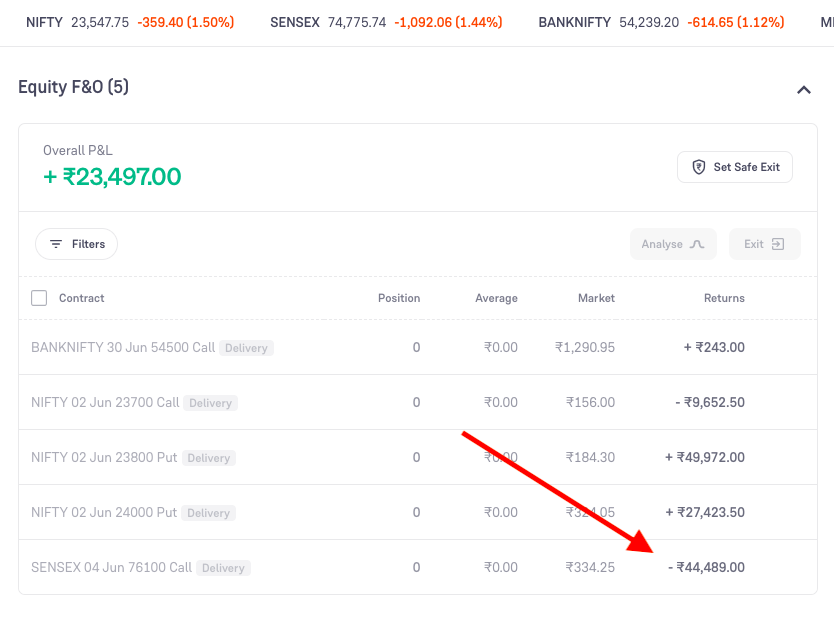Open the Filters button
The image size is (834, 622).
[x=77, y=244]
